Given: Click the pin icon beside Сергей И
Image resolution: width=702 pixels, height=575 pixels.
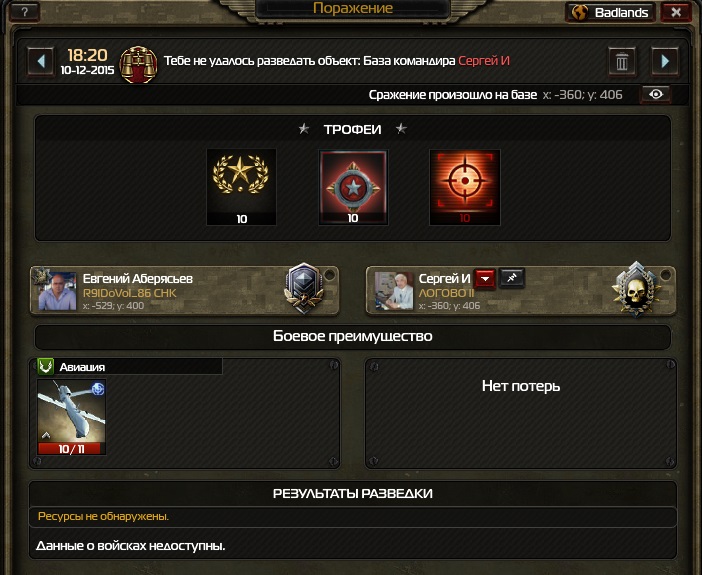Looking at the screenshot, I should [511, 278].
